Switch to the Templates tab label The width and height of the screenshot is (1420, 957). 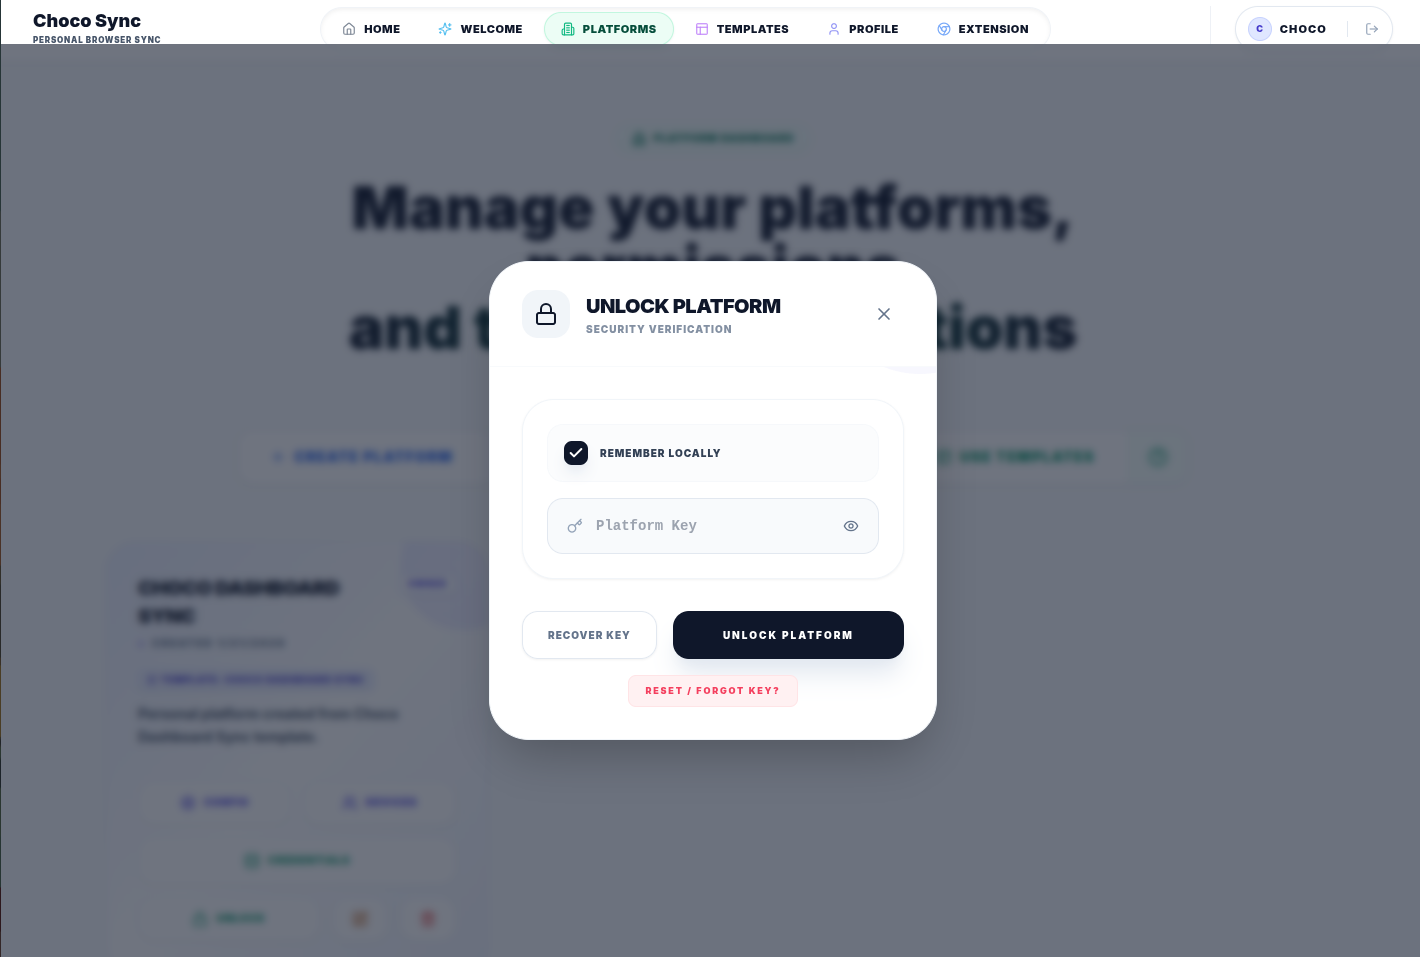pyautogui.click(x=753, y=29)
